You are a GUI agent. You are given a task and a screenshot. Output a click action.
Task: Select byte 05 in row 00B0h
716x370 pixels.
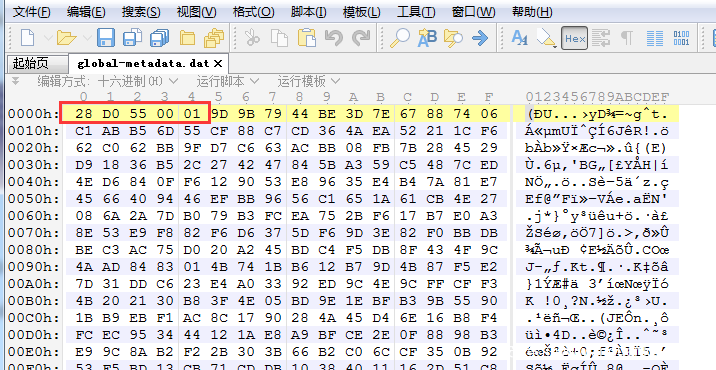tap(273, 300)
